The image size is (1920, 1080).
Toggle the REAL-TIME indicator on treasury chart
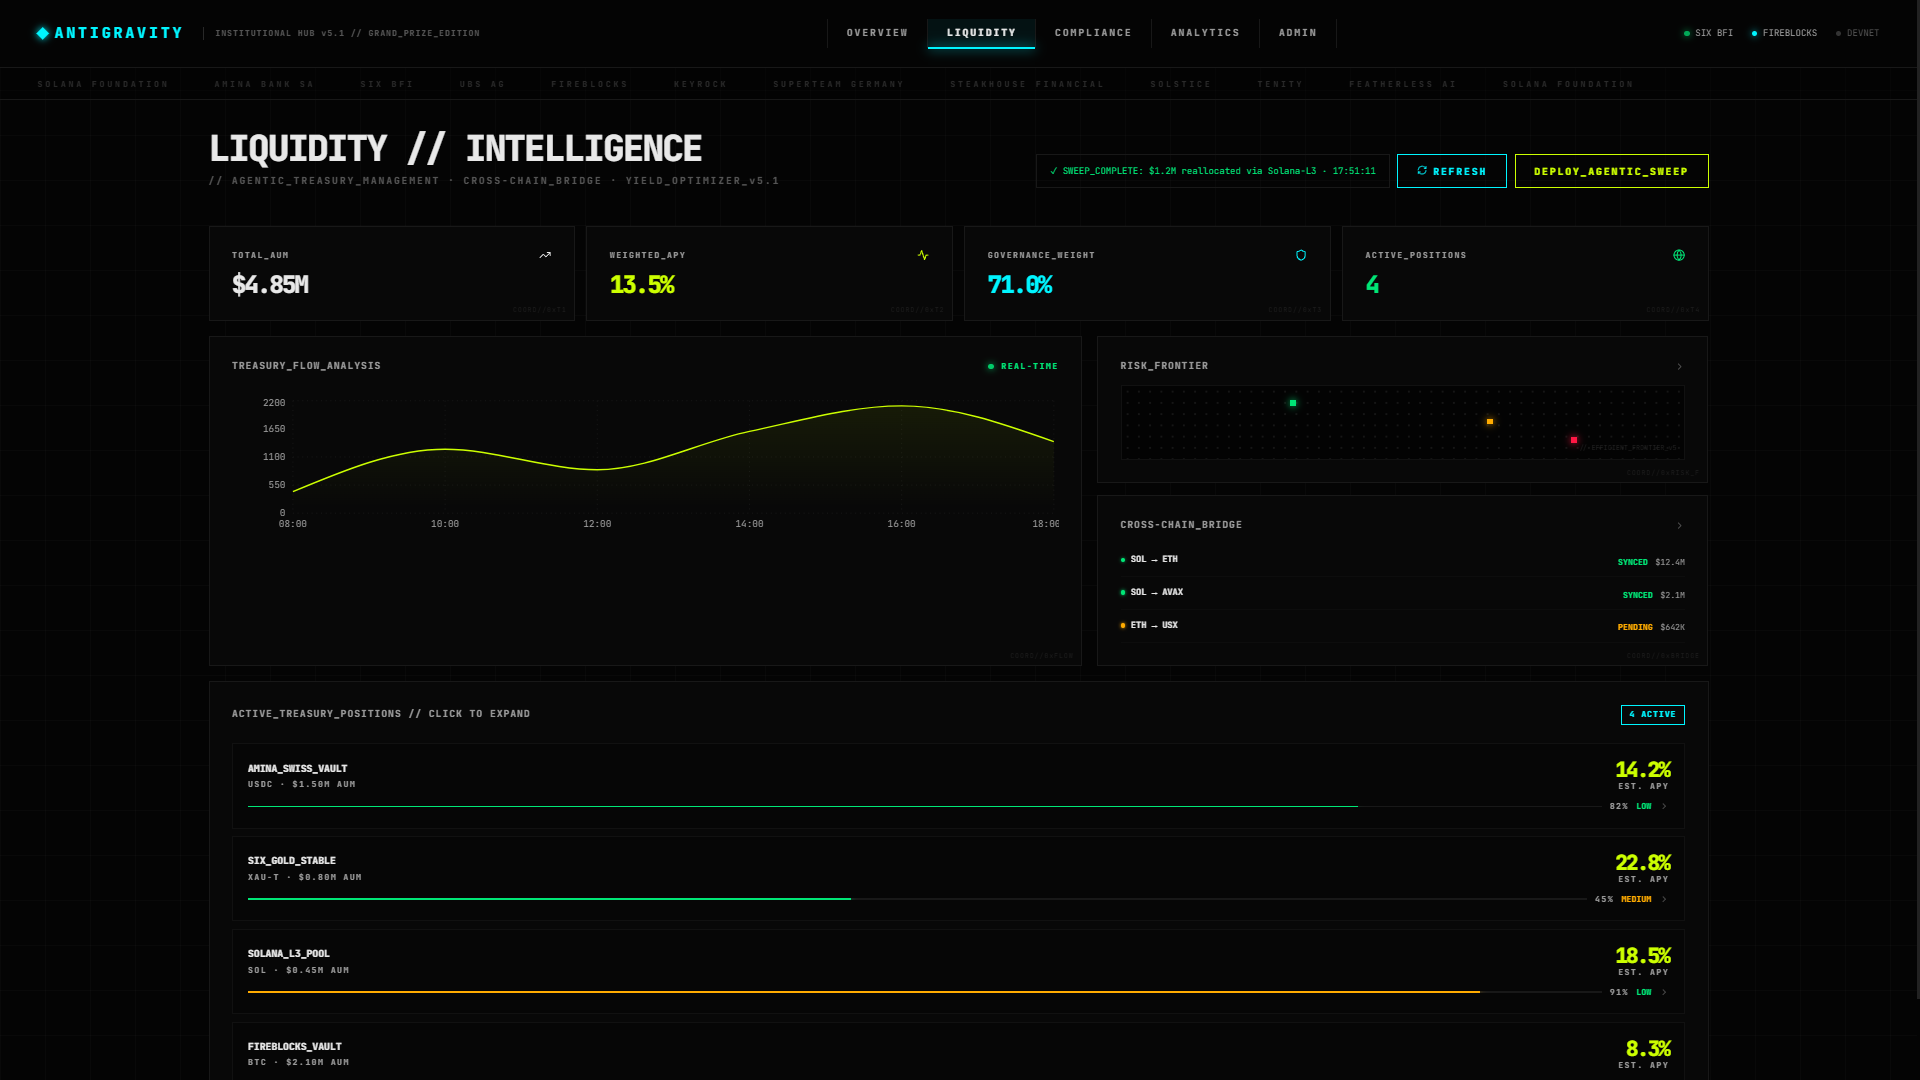(1023, 367)
